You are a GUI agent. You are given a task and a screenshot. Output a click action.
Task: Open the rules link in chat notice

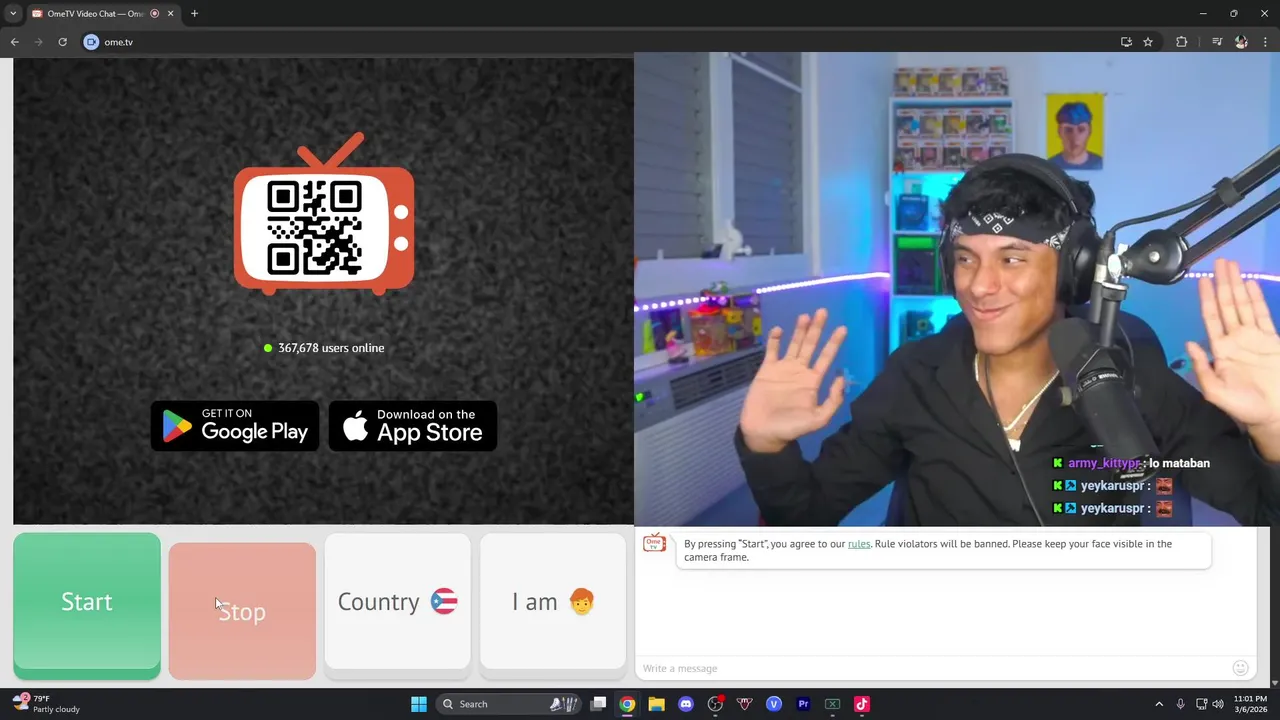(x=859, y=544)
